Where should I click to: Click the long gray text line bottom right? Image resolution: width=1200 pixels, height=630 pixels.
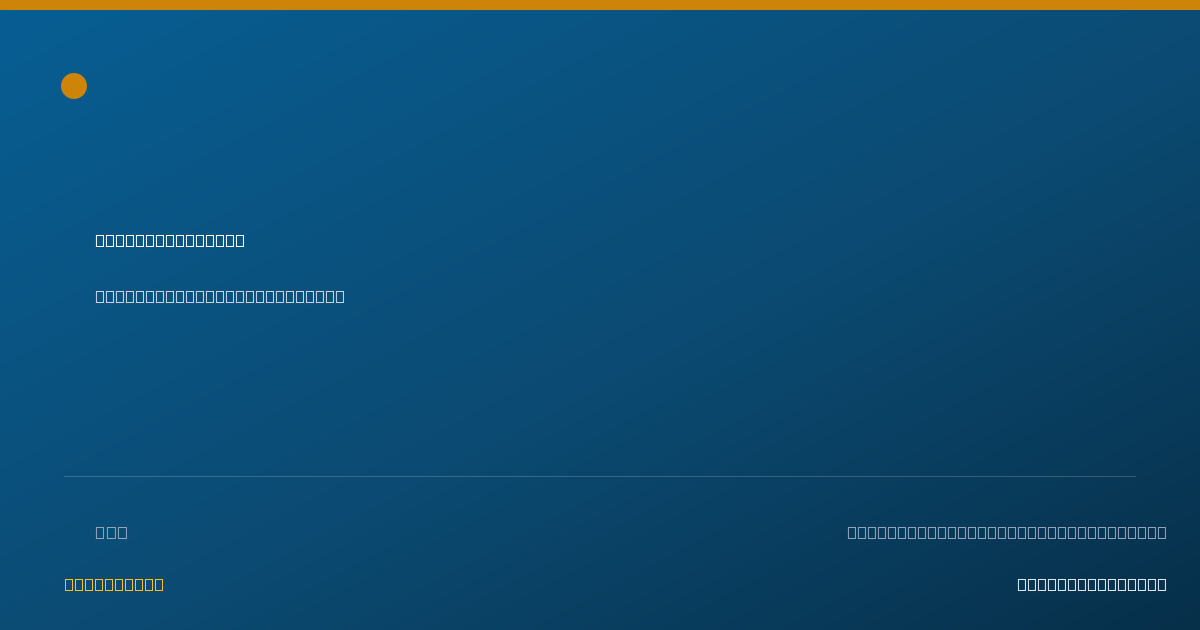click(x=1007, y=532)
